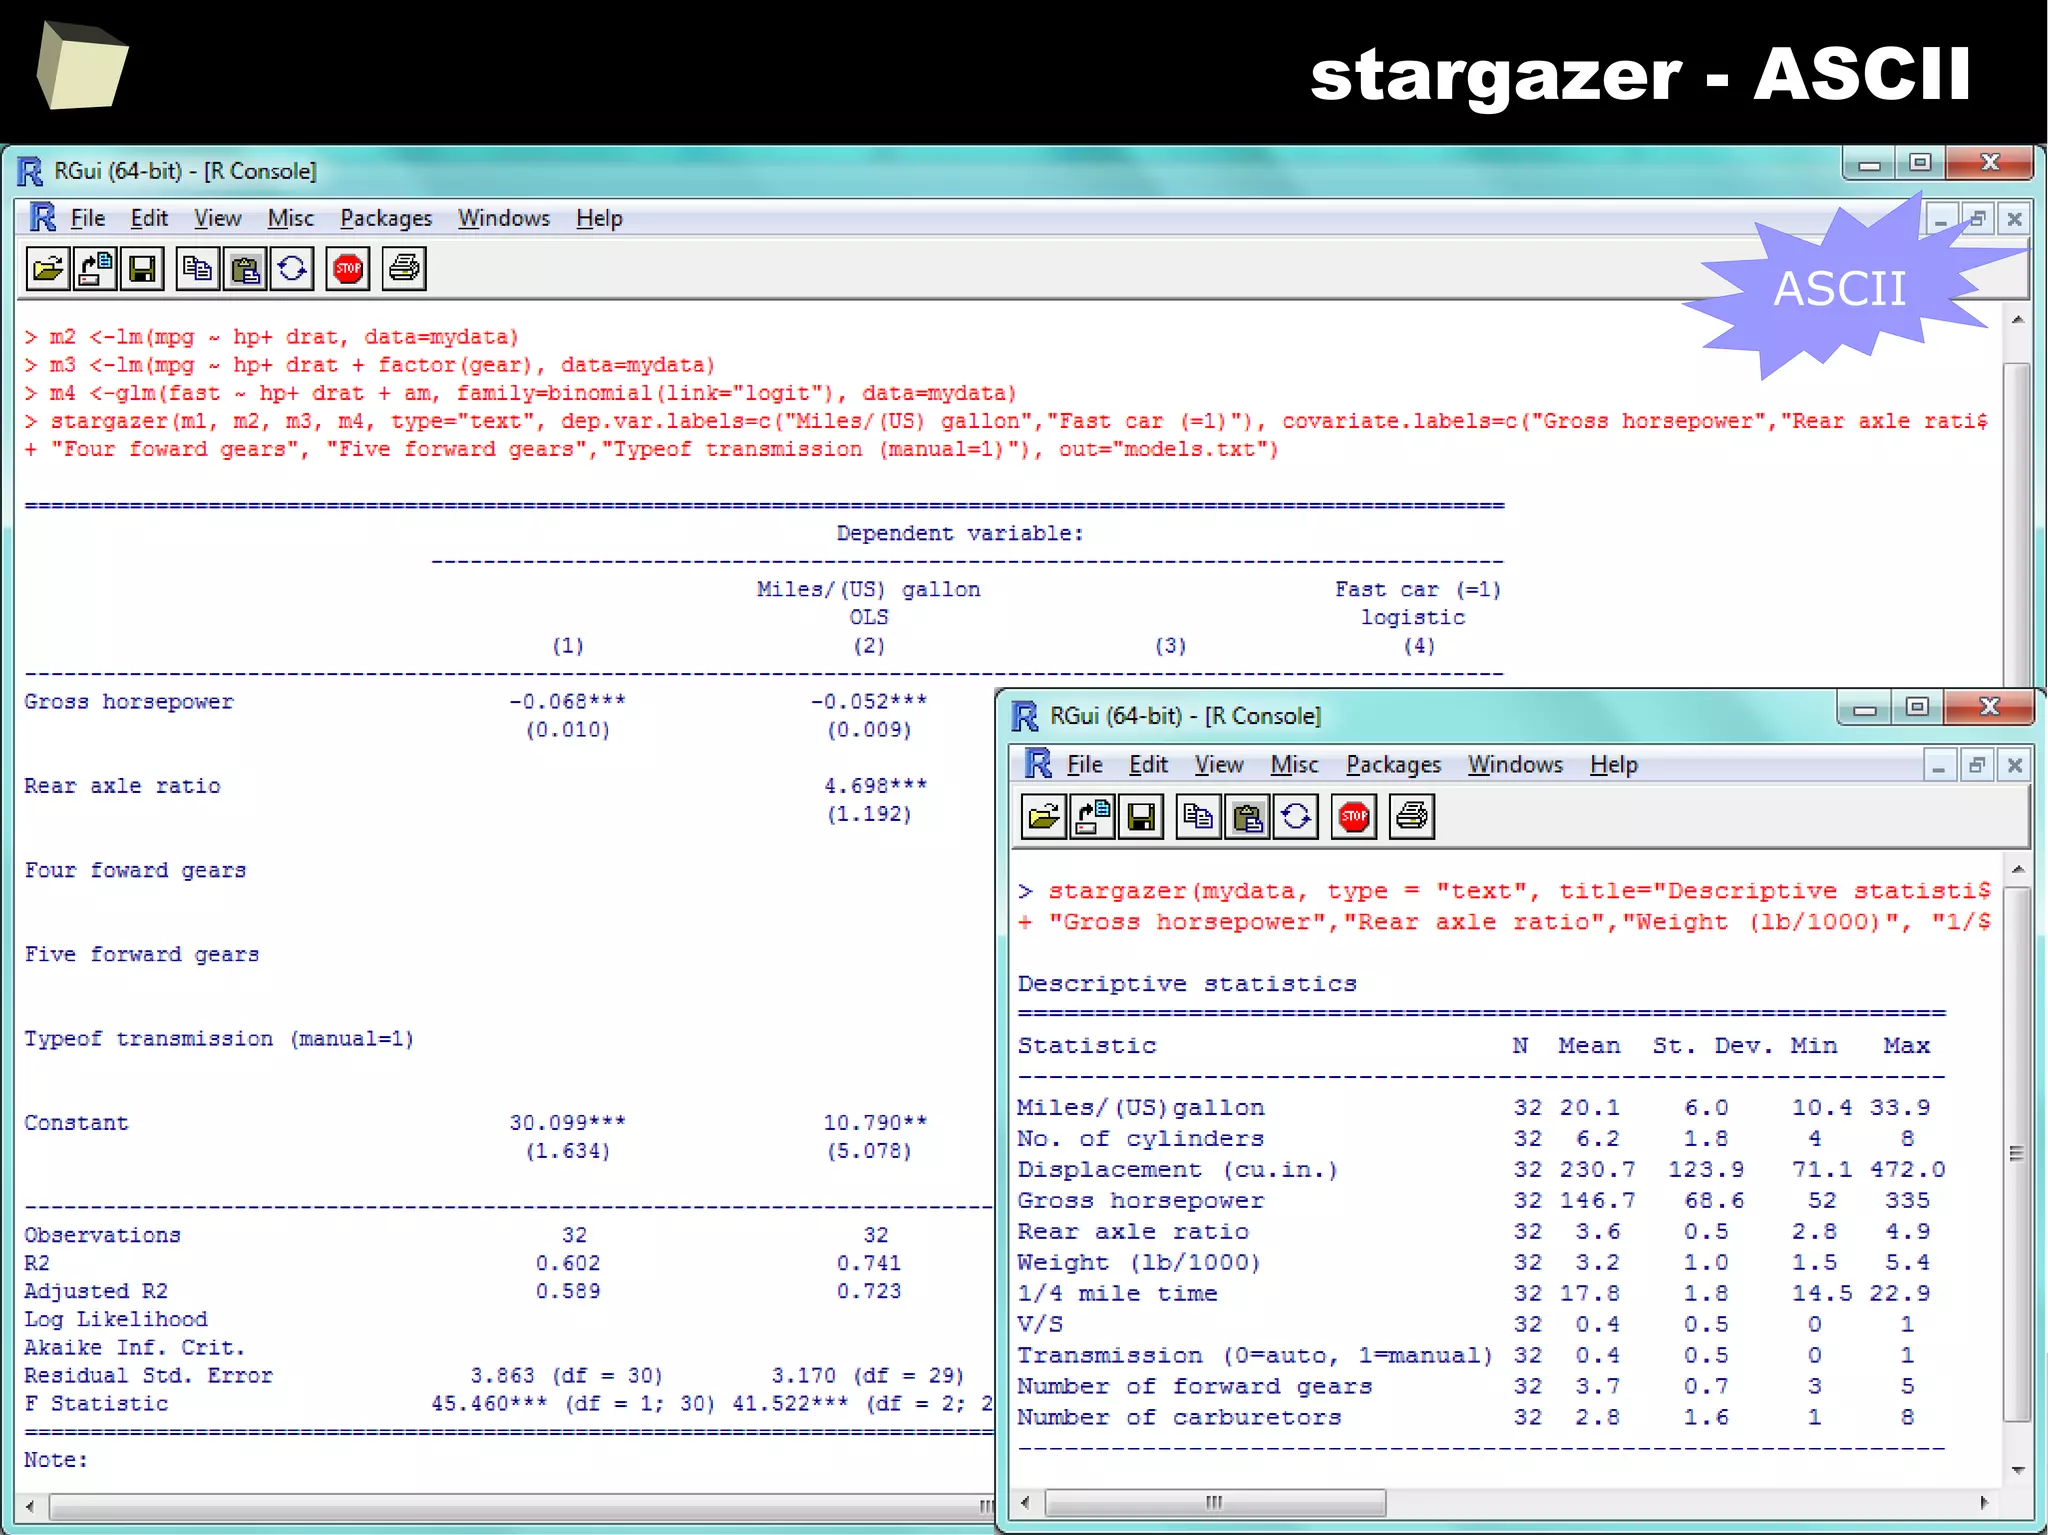Copy and paste icon in front RGui window

pos(1296,817)
